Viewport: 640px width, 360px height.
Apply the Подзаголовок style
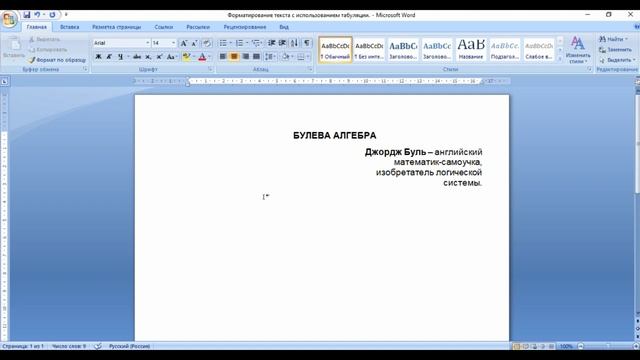(x=505, y=50)
